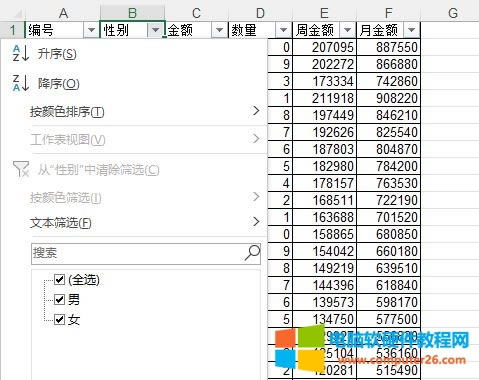
Task: Select cell with value 163688
Action: (324, 217)
